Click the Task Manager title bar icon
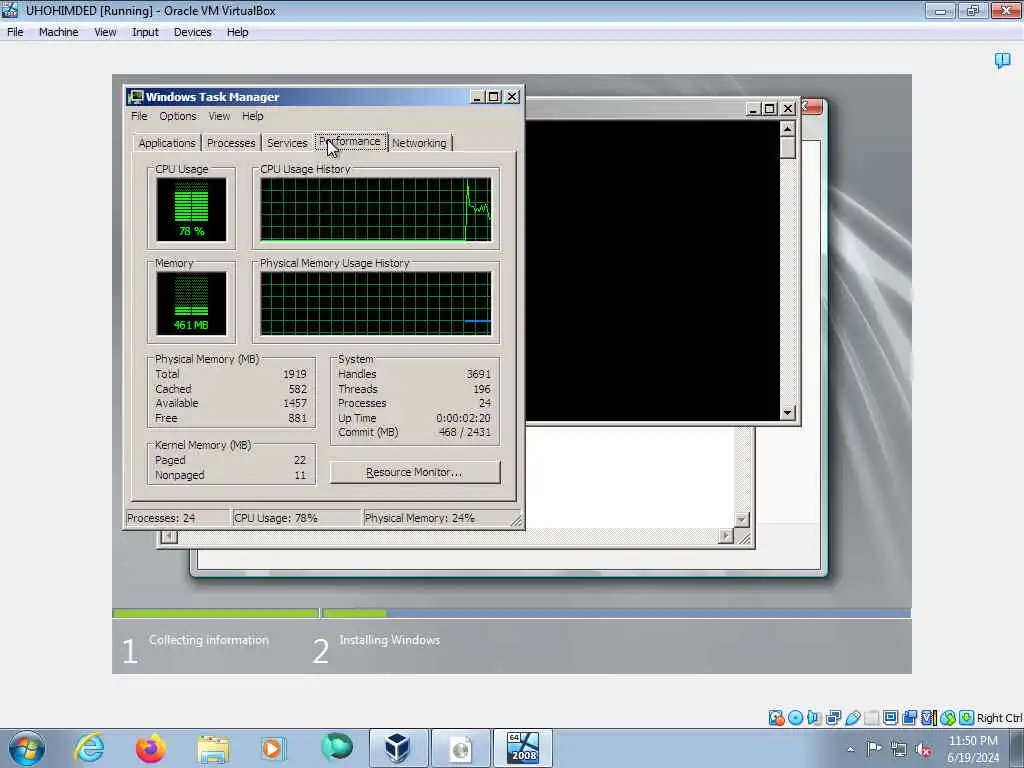Viewport: 1024px width, 768px height. (x=135, y=97)
